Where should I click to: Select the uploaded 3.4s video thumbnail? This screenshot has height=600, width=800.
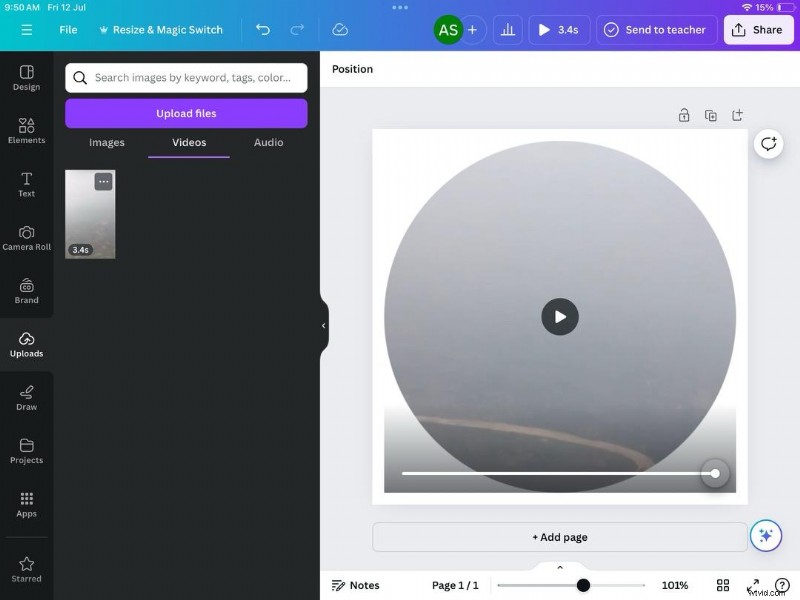(90, 213)
